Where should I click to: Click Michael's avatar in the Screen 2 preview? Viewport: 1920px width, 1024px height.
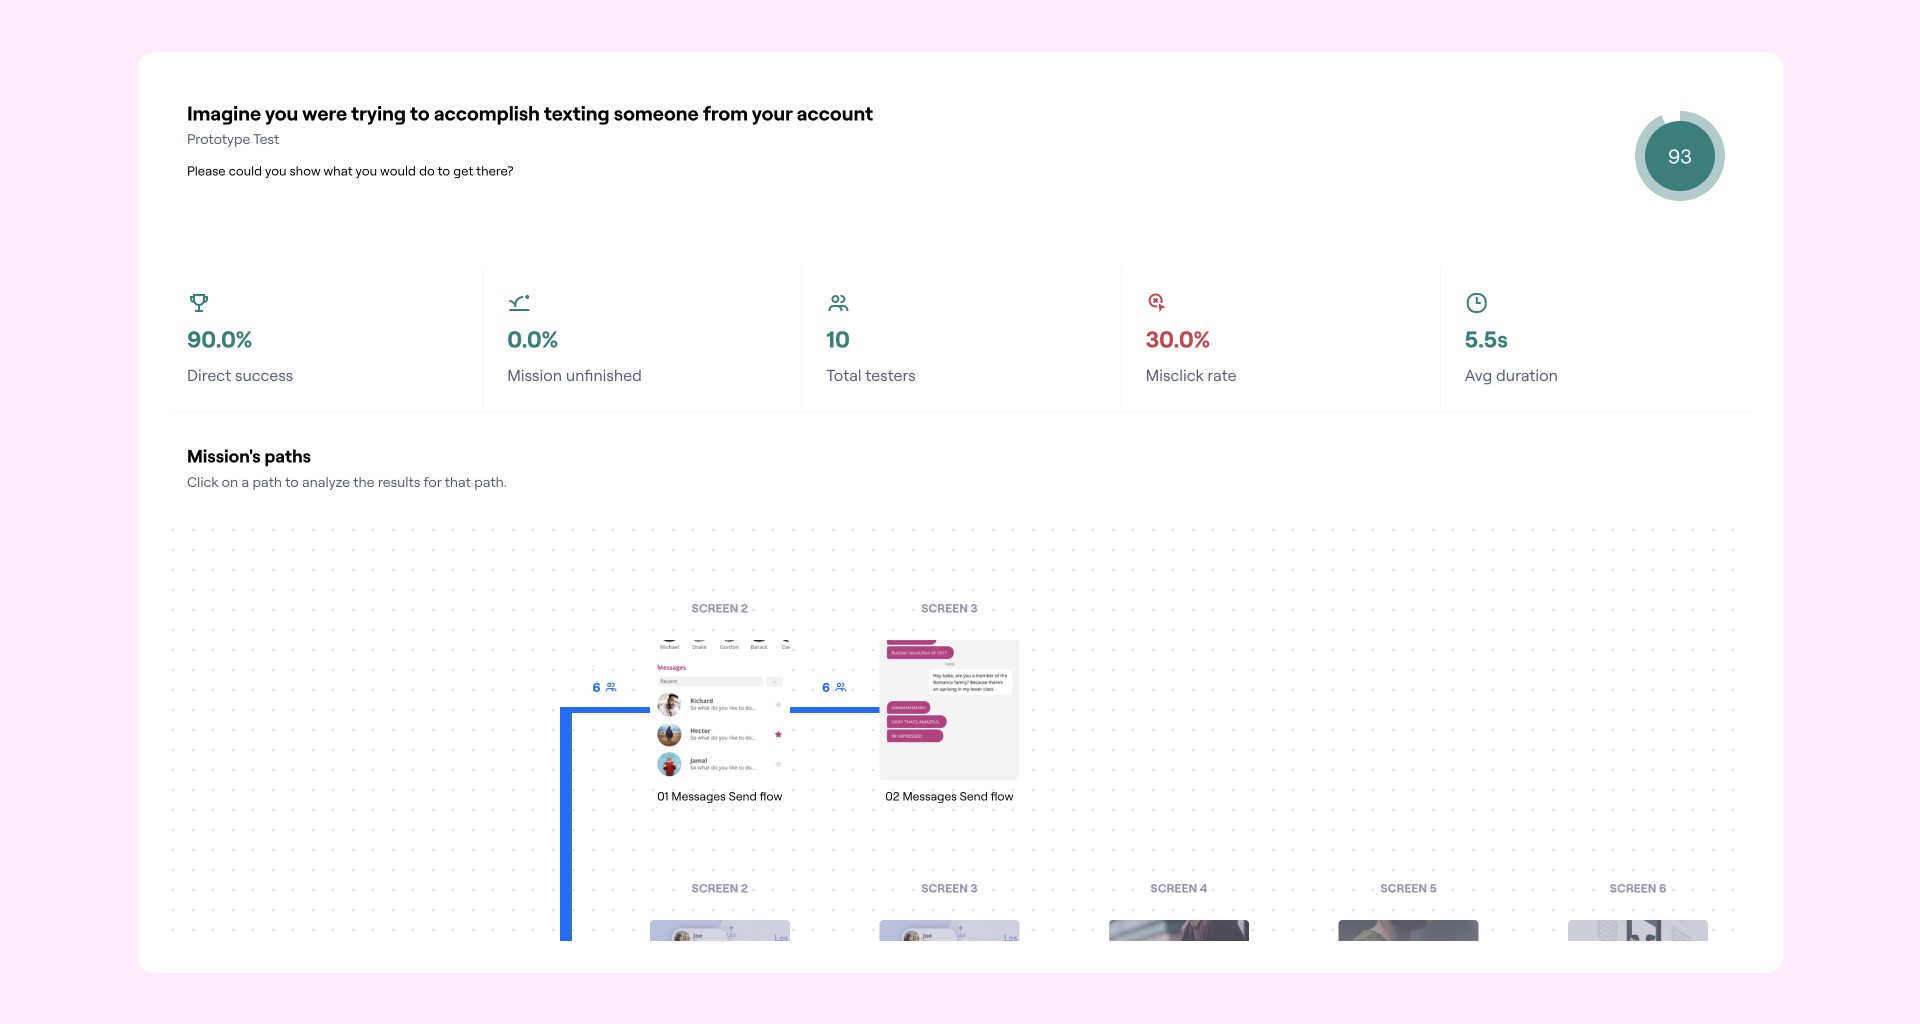click(x=670, y=639)
